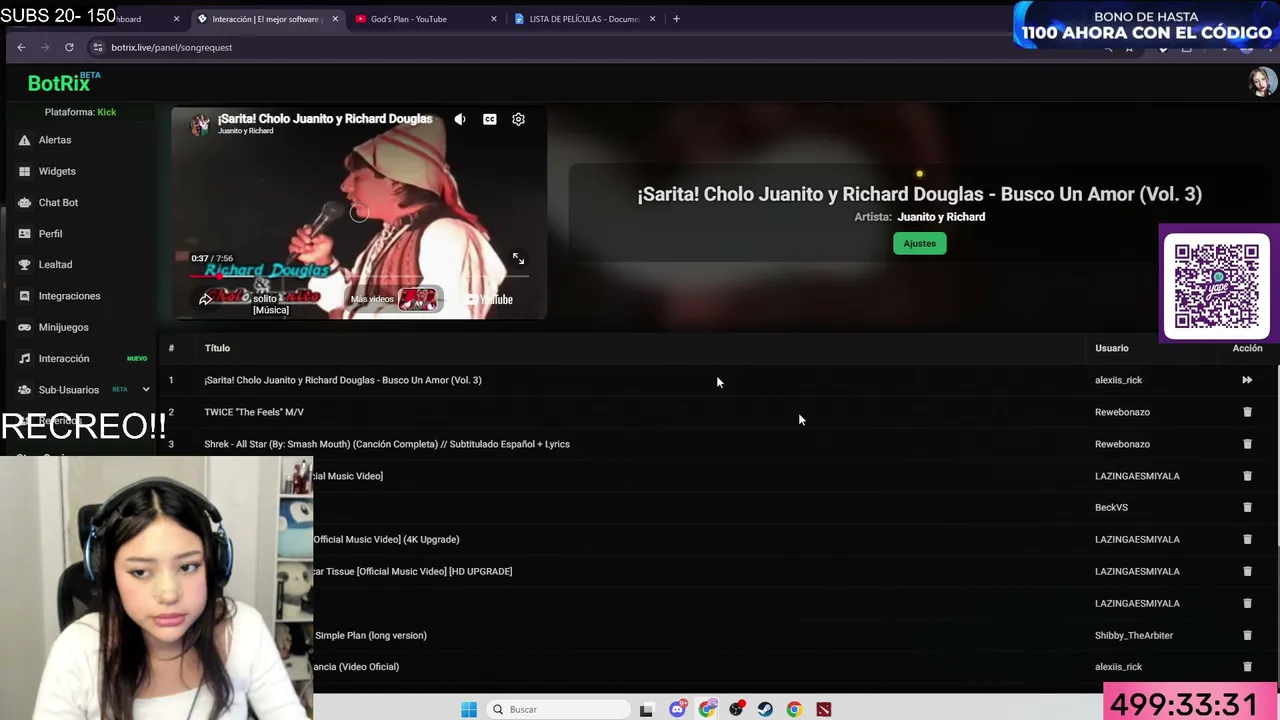
Task: Open the Minijuegos gamepad section
Action: pos(63,327)
